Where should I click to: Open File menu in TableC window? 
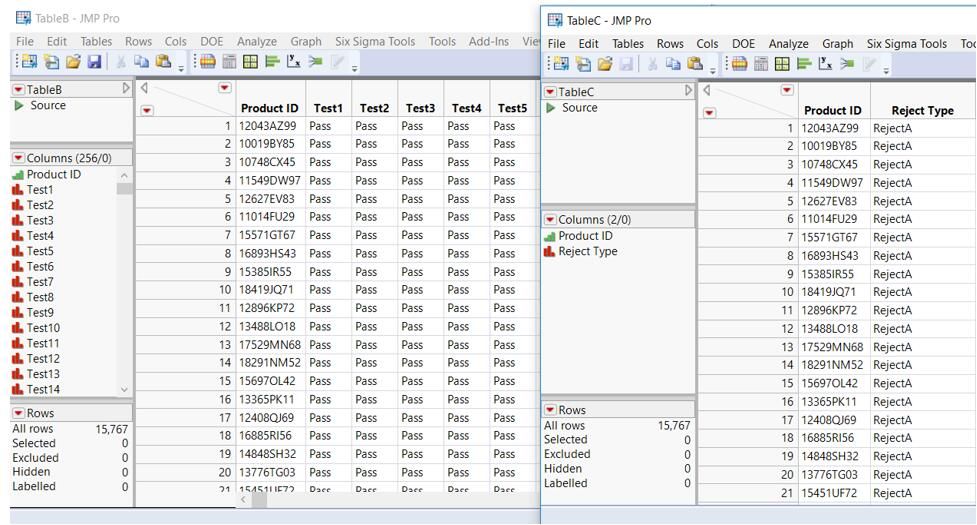pos(556,44)
